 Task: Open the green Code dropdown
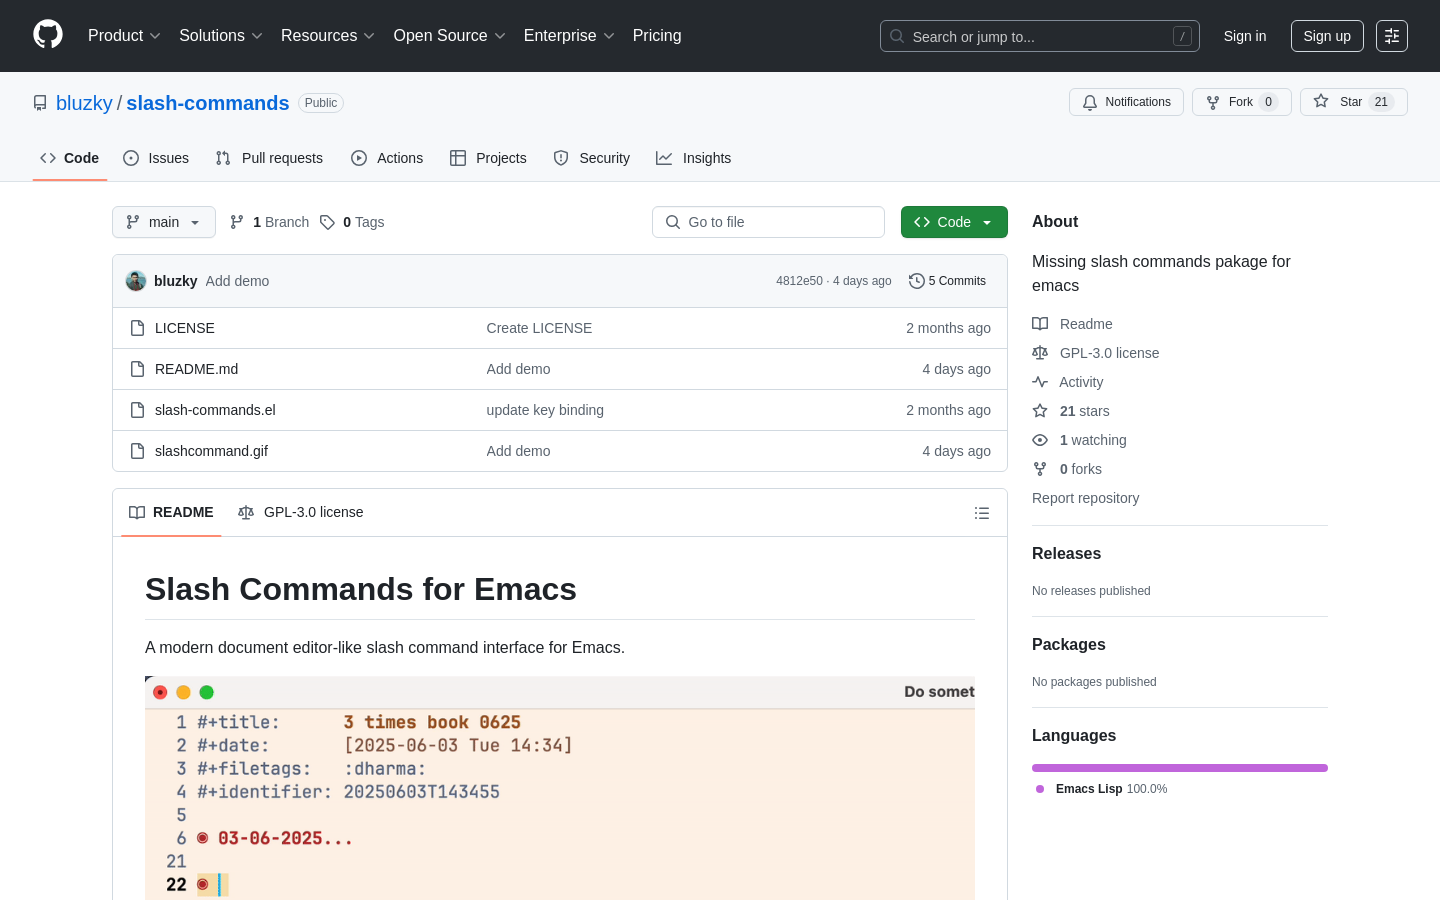tap(953, 222)
